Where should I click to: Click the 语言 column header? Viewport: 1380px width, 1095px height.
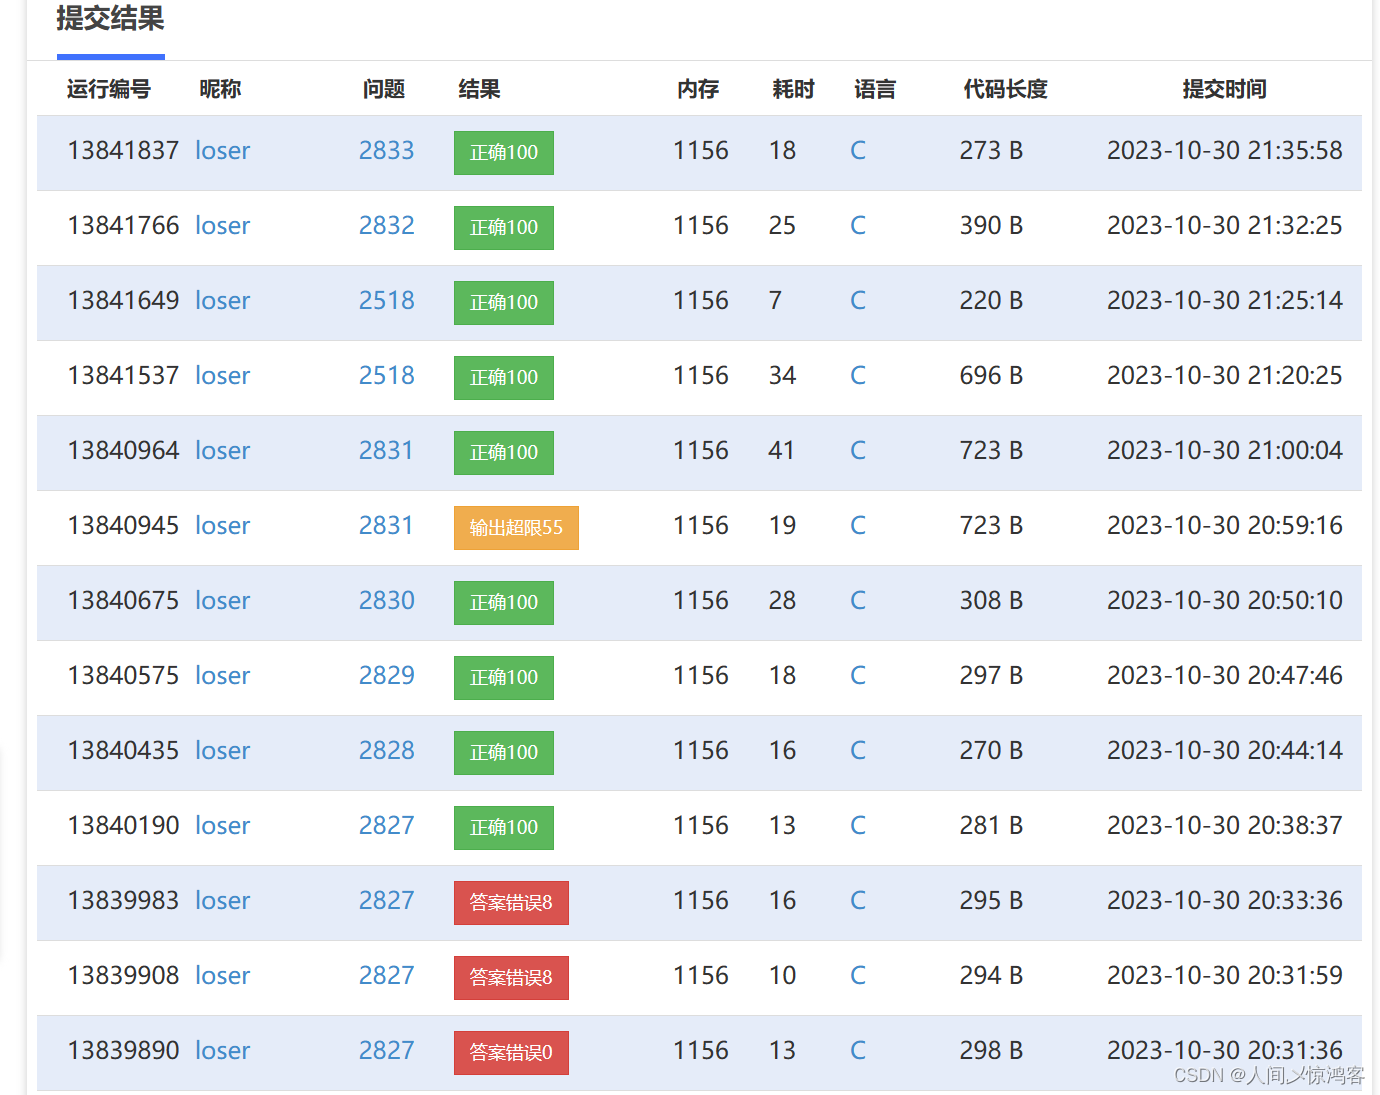875,89
